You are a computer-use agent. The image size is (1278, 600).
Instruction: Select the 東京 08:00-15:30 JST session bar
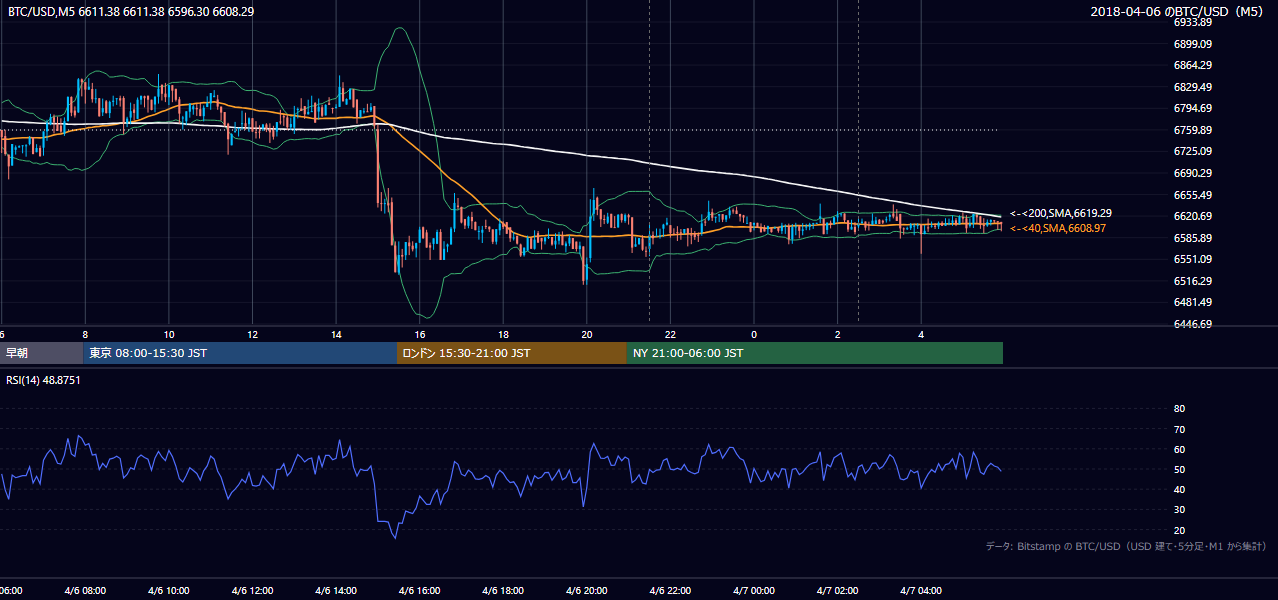click(x=240, y=353)
